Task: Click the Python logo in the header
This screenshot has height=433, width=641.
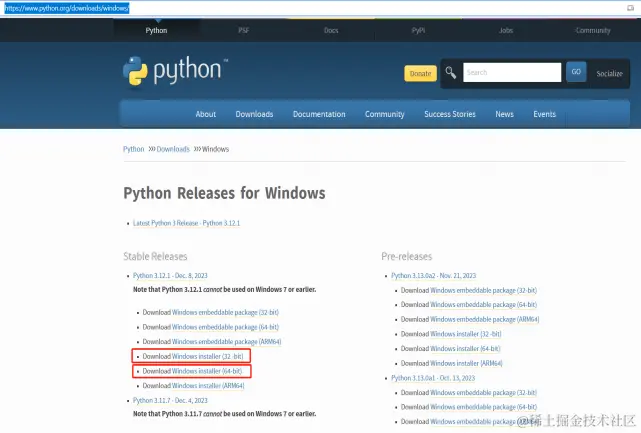Action: point(175,71)
